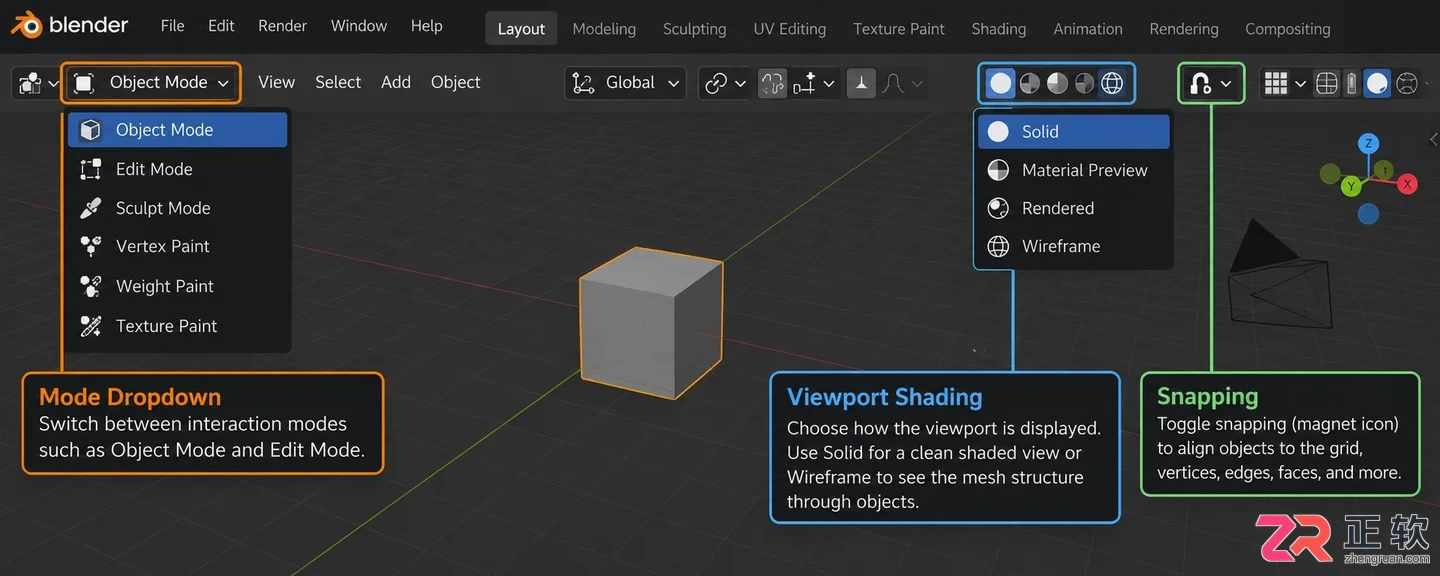Viewport: 1440px width, 576px height.
Task: Open the Add menu in viewport header
Action: pos(396,82)
